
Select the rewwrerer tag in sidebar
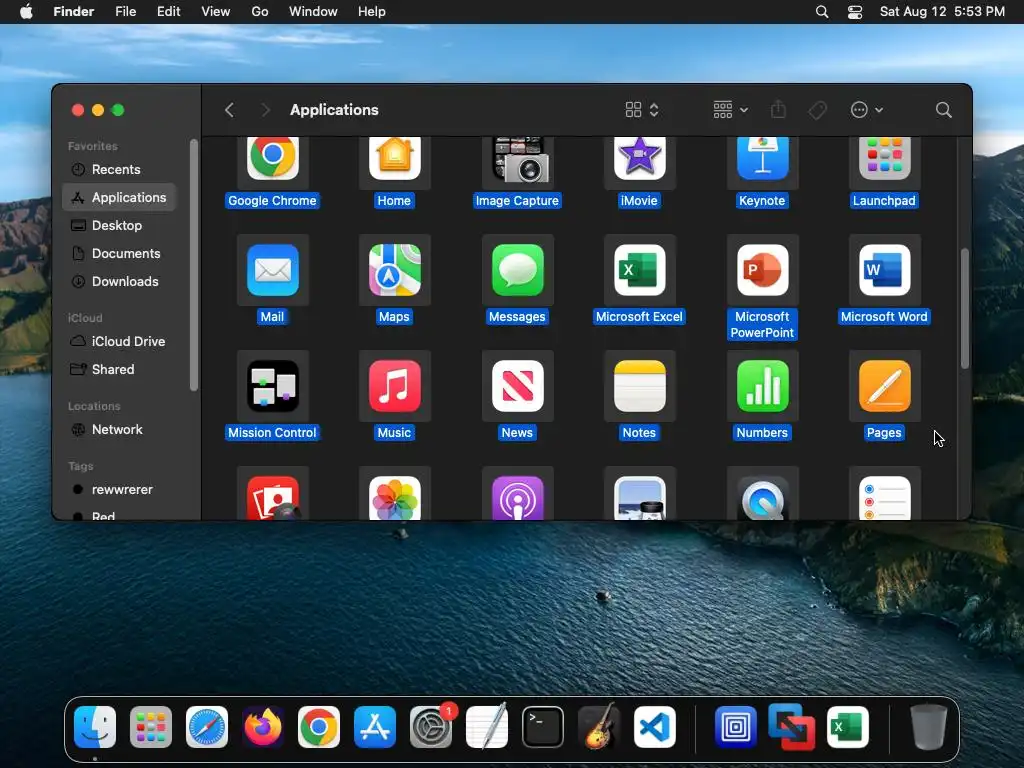click(x=119, y=490)
